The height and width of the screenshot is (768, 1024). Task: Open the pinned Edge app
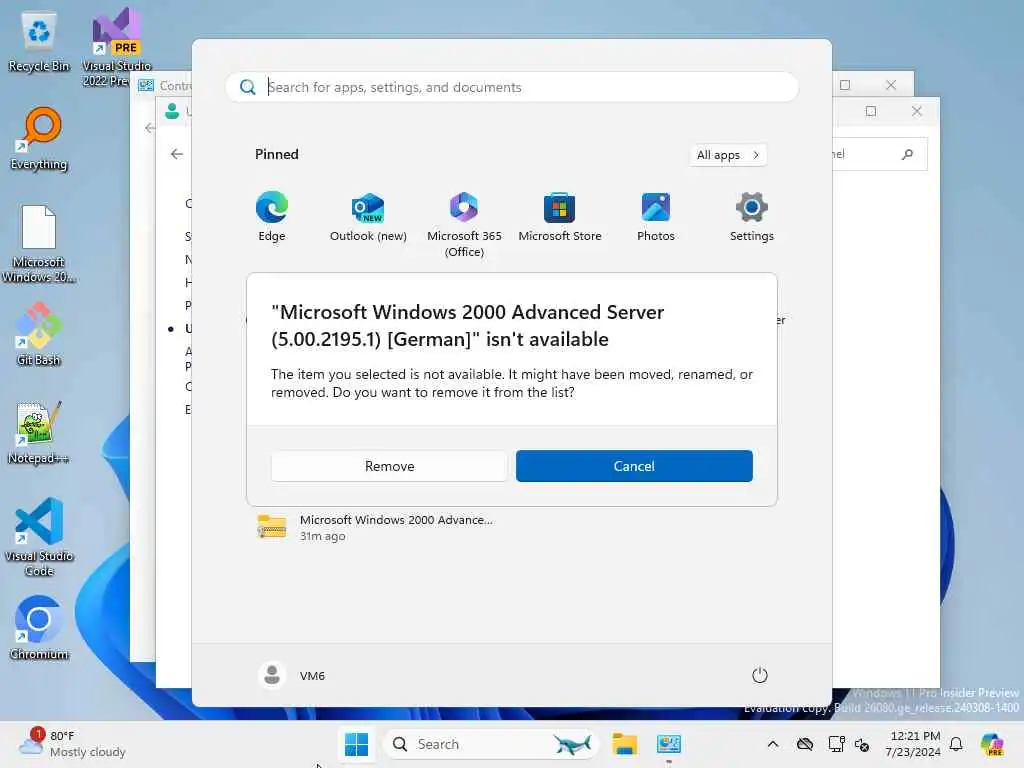(x=272, y=217)
